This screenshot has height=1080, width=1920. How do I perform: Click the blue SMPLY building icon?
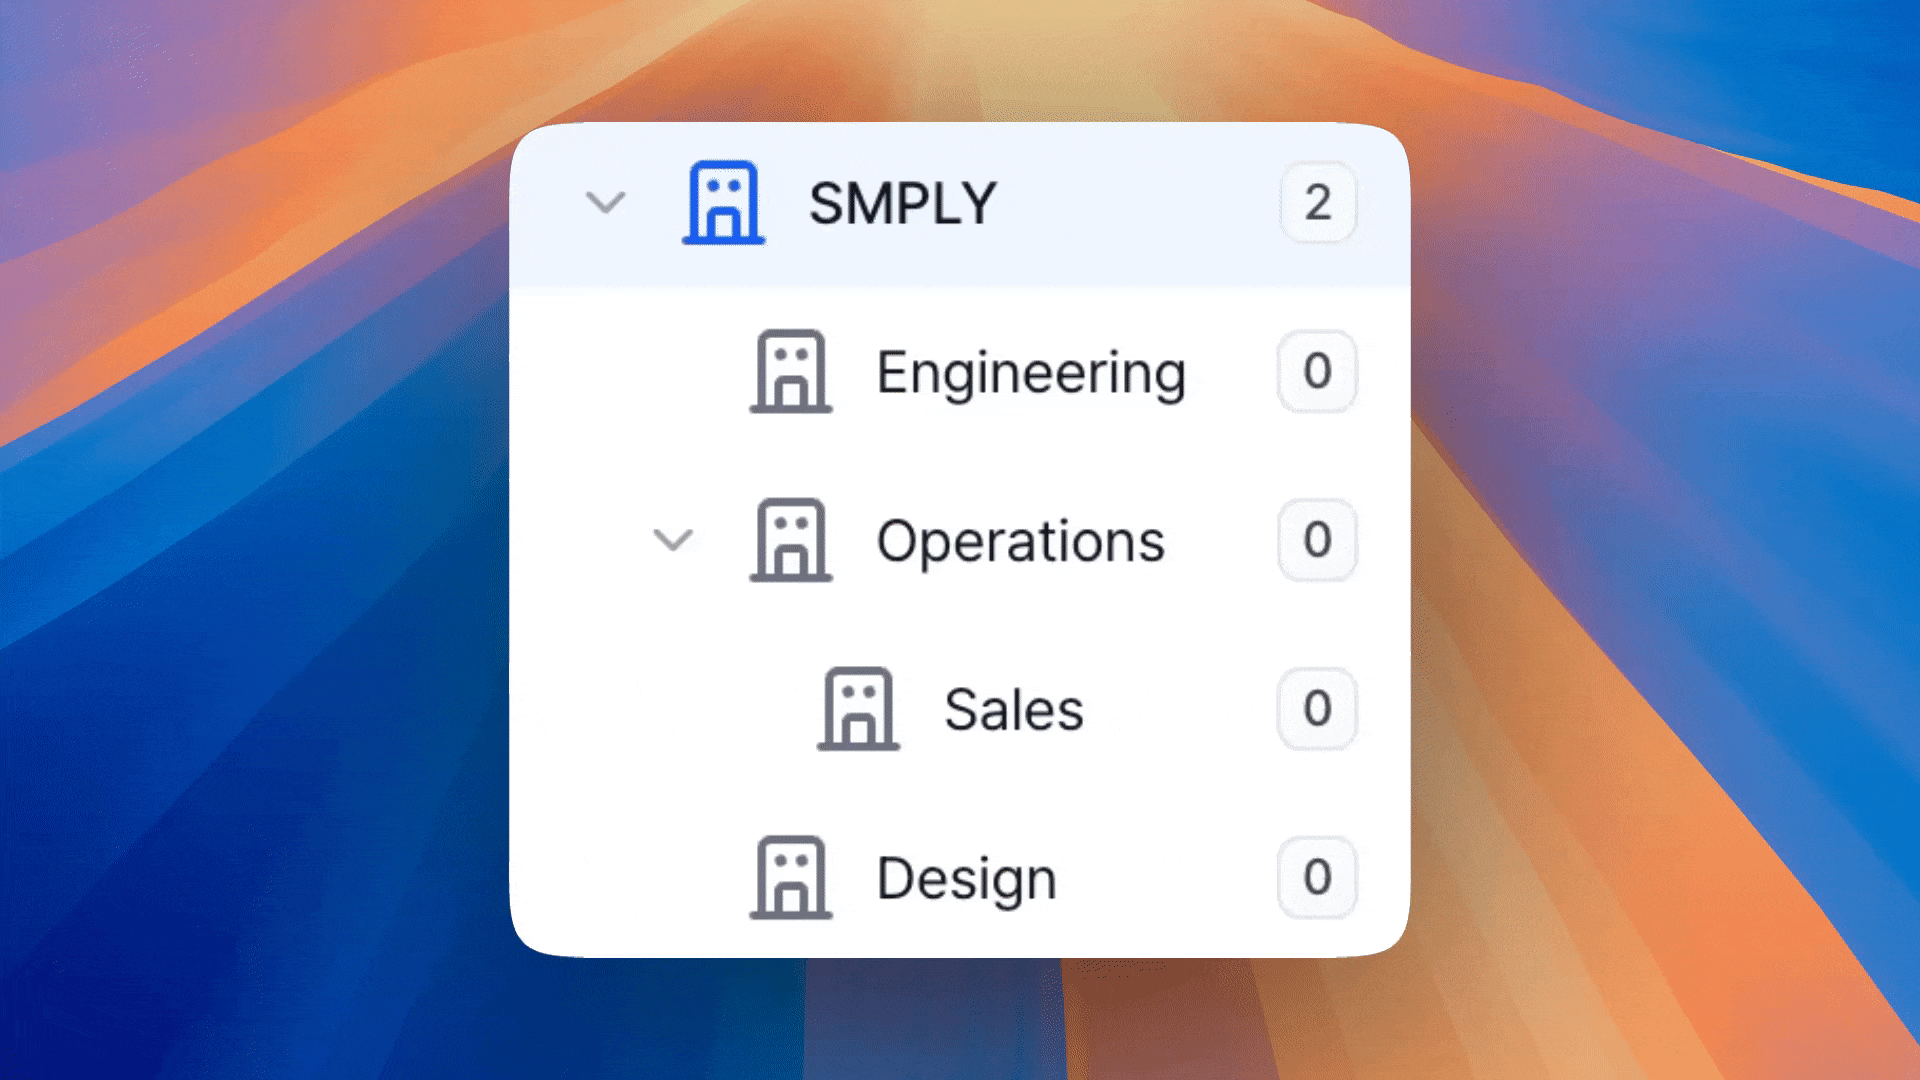tap(724, 203)
